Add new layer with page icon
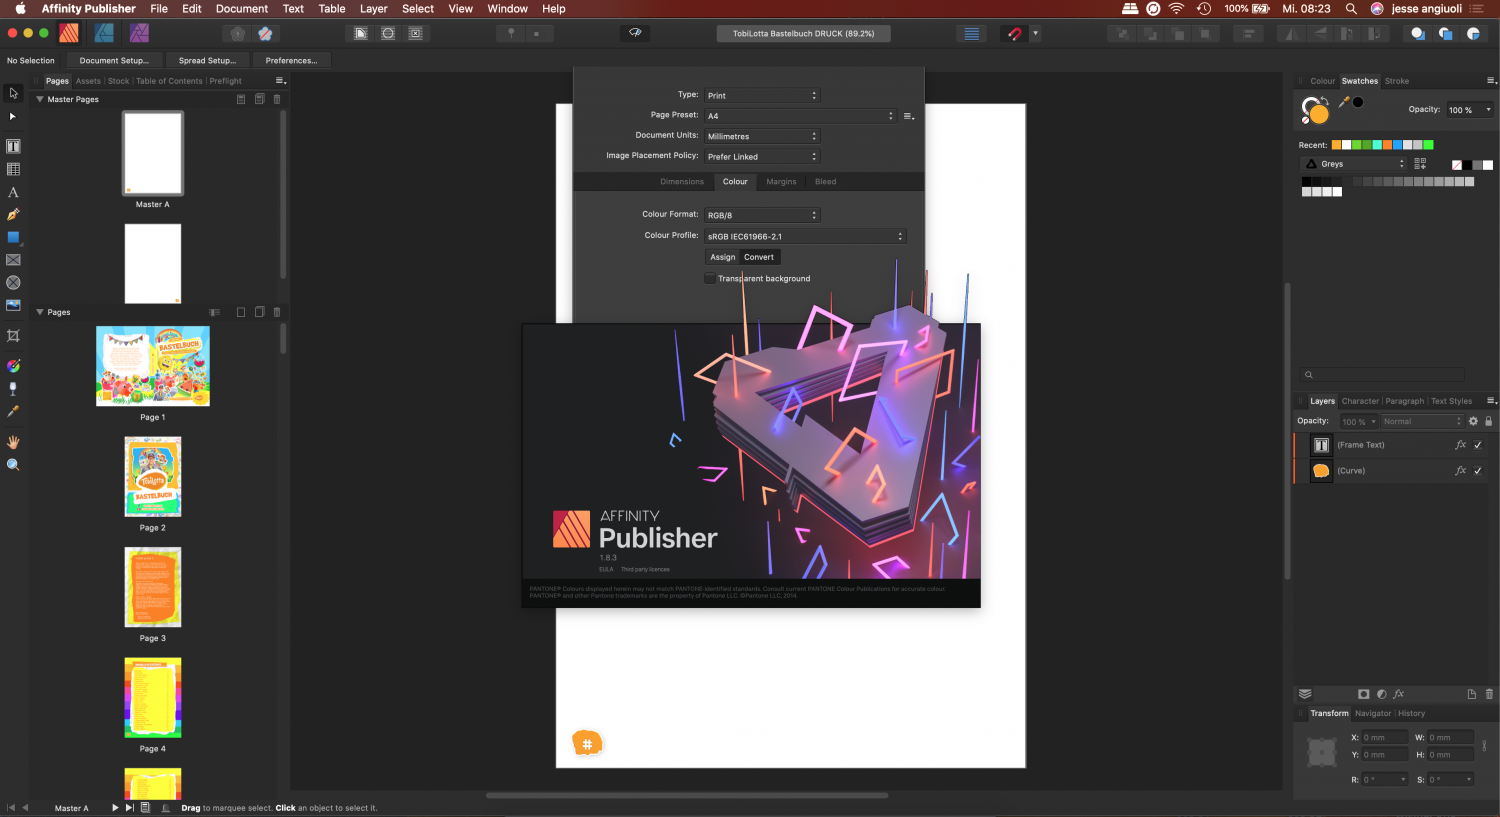This screenshot has width=1500, height=817. pyautogui.click(x=1472, y=694)
